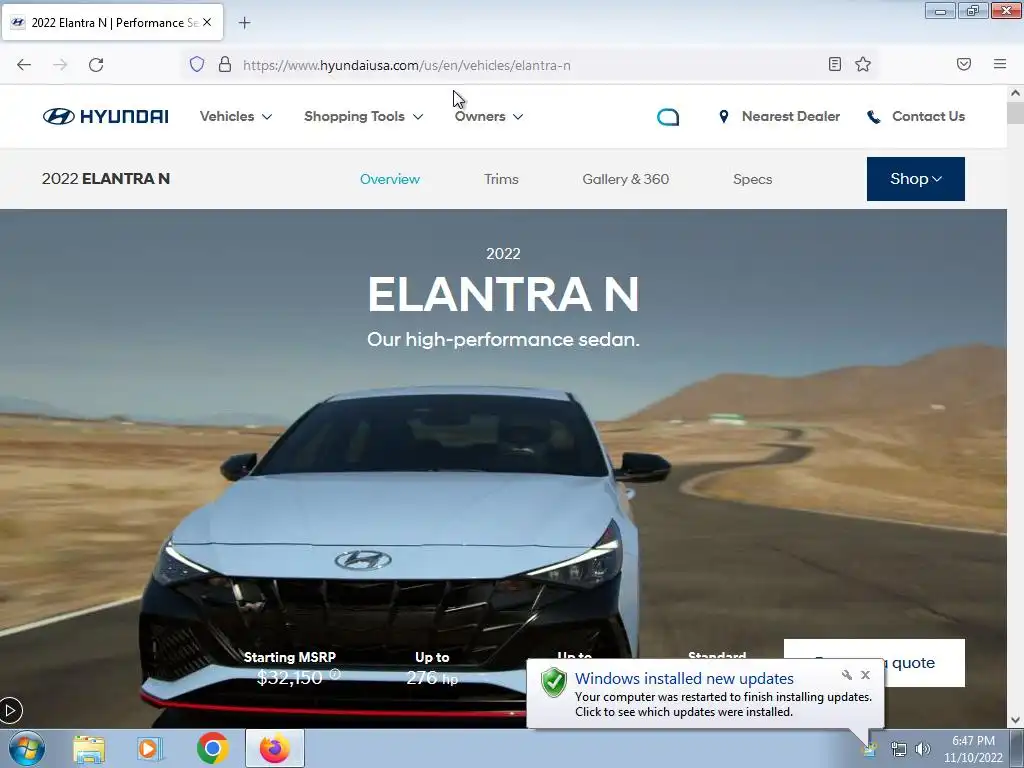Click the MSRP info icon beside $32,150
The height and width of the screenshot is (768, 1024).
click(335, 673)
